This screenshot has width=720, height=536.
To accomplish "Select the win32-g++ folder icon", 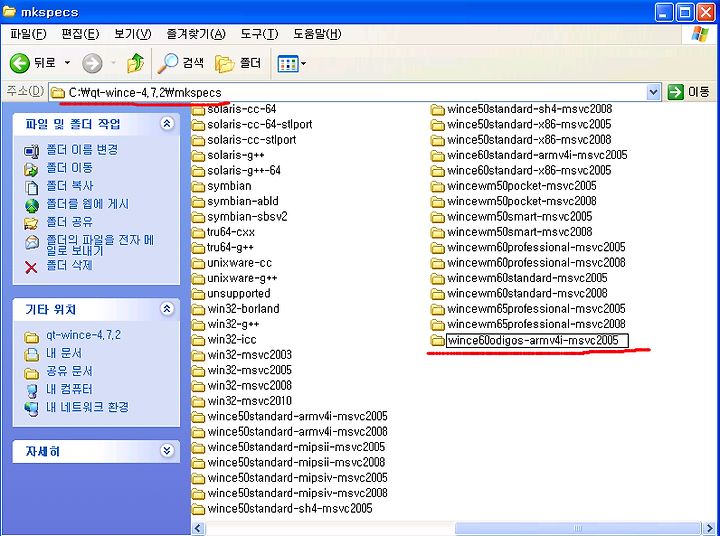I will (x=198, y=325).
